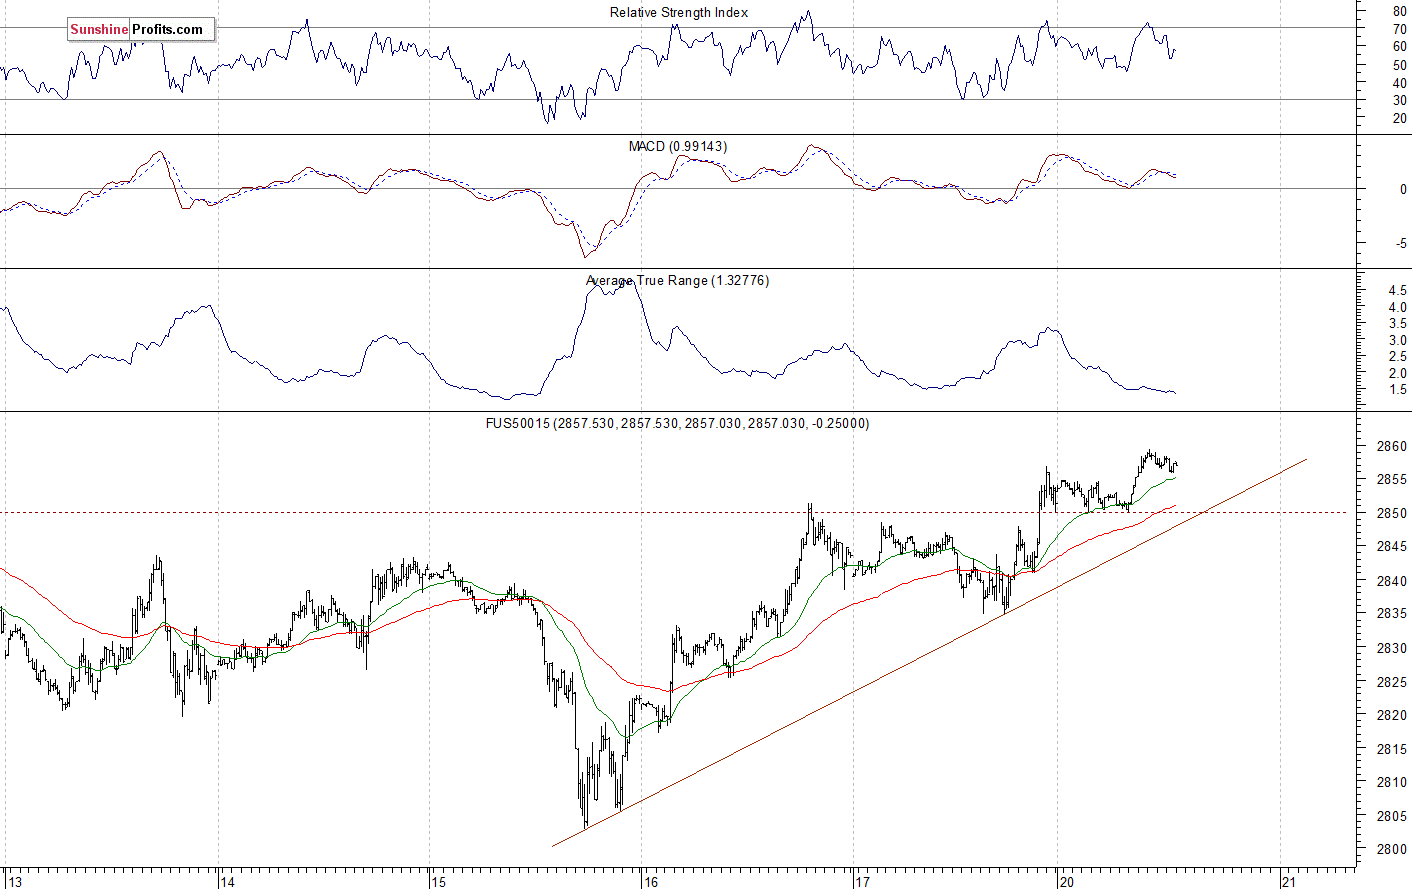Click date label 16 on time axis
Image resolution: width=1412 pixels, height=889 pixels.
651,881
